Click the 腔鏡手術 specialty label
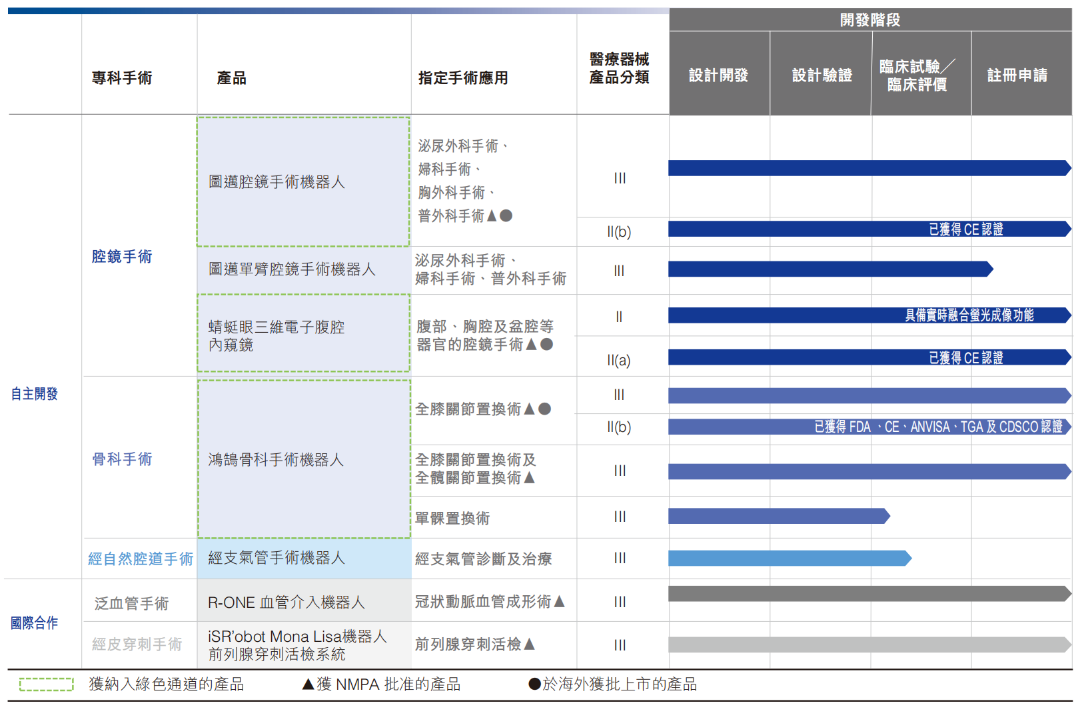This screenshot has height=706, width=1080. (x=122, y=257)
